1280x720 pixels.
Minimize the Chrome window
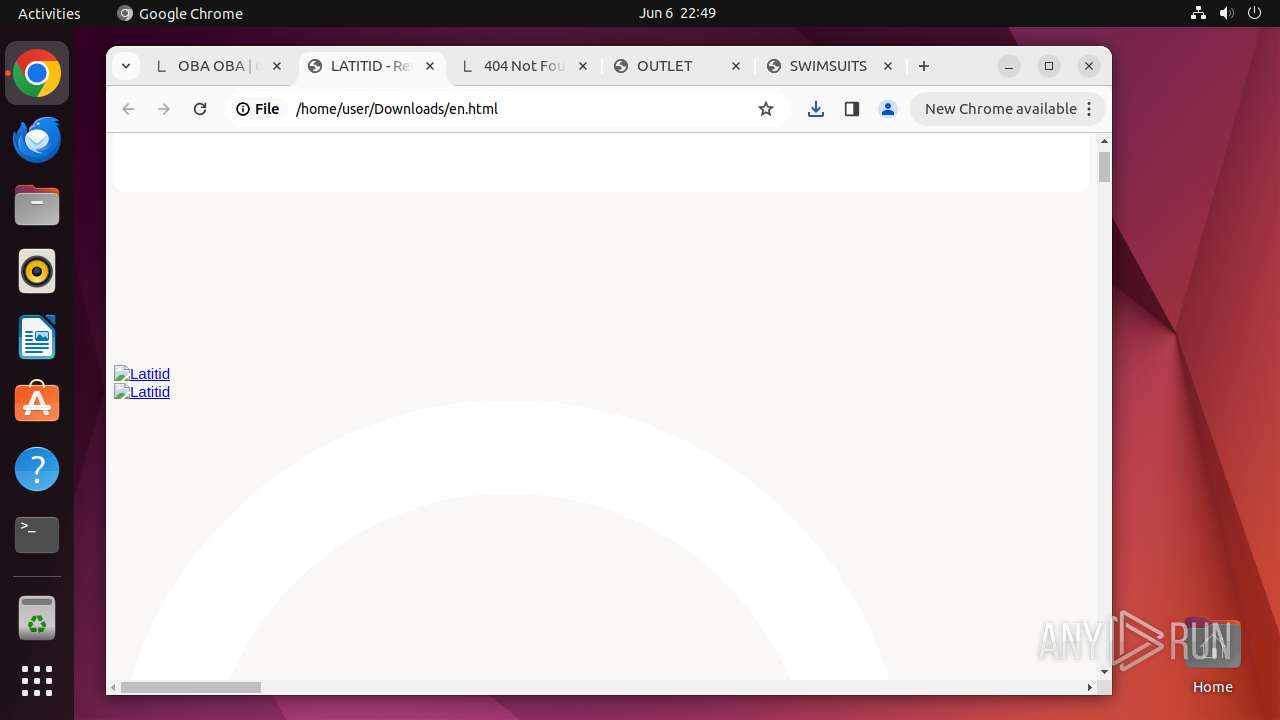[x=1009, y=66]
